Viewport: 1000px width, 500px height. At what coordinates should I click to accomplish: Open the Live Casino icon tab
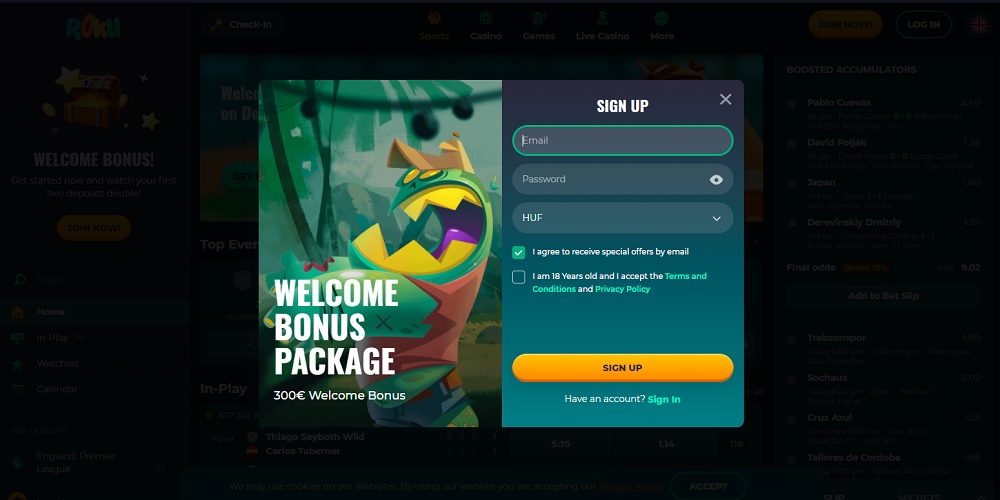point(603,18)
